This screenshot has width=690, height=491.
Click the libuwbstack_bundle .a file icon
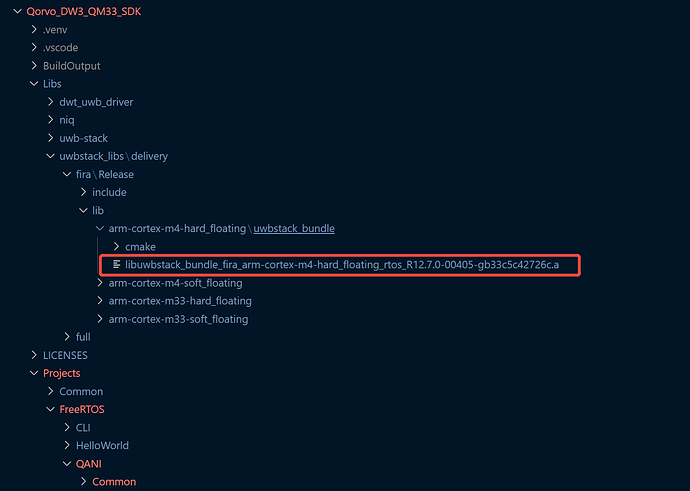(x=117, y=265)
